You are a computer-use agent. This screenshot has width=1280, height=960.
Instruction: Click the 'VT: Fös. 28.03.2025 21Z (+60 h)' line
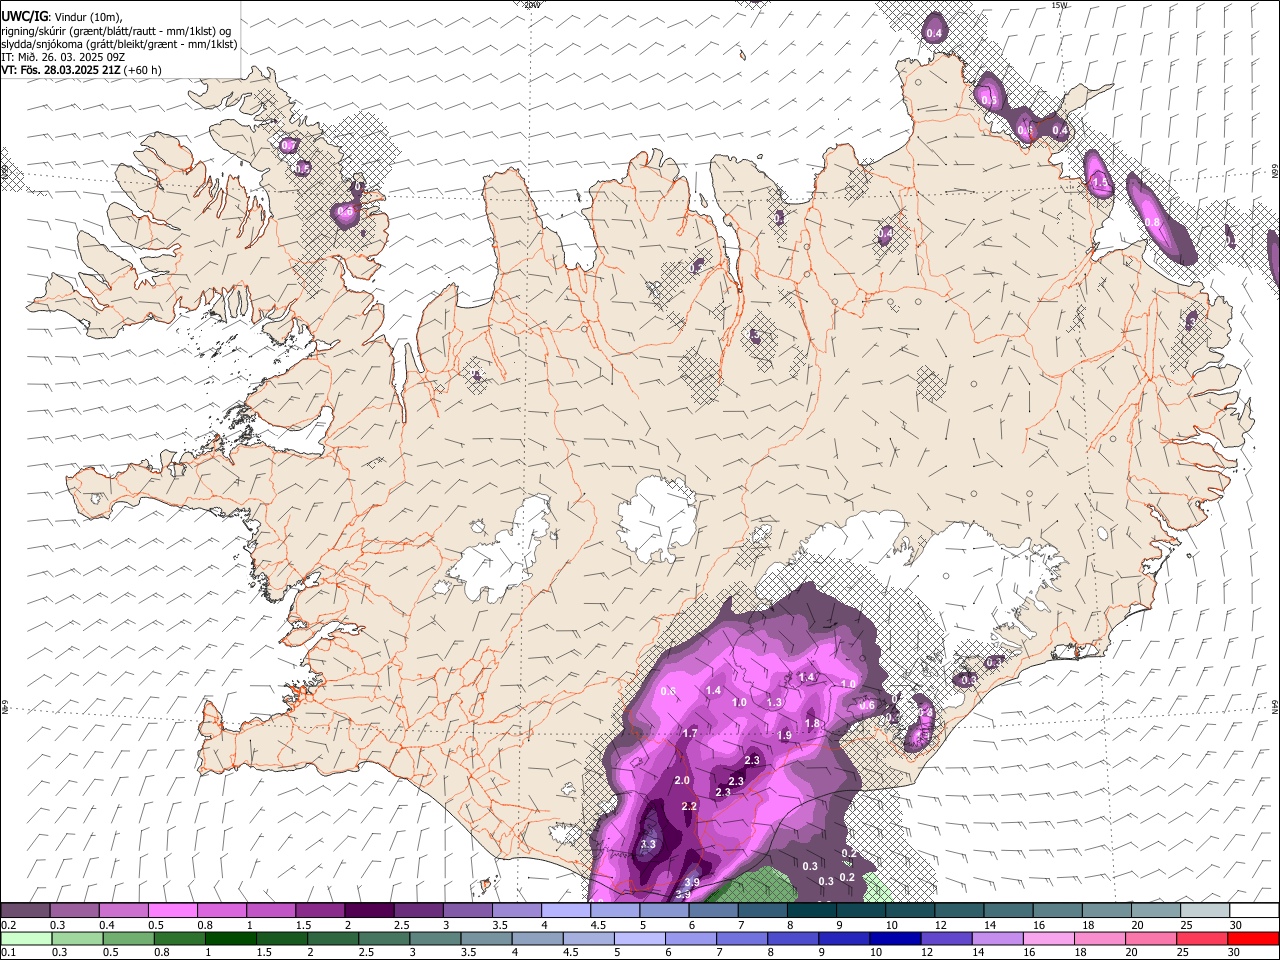[81, 70]
